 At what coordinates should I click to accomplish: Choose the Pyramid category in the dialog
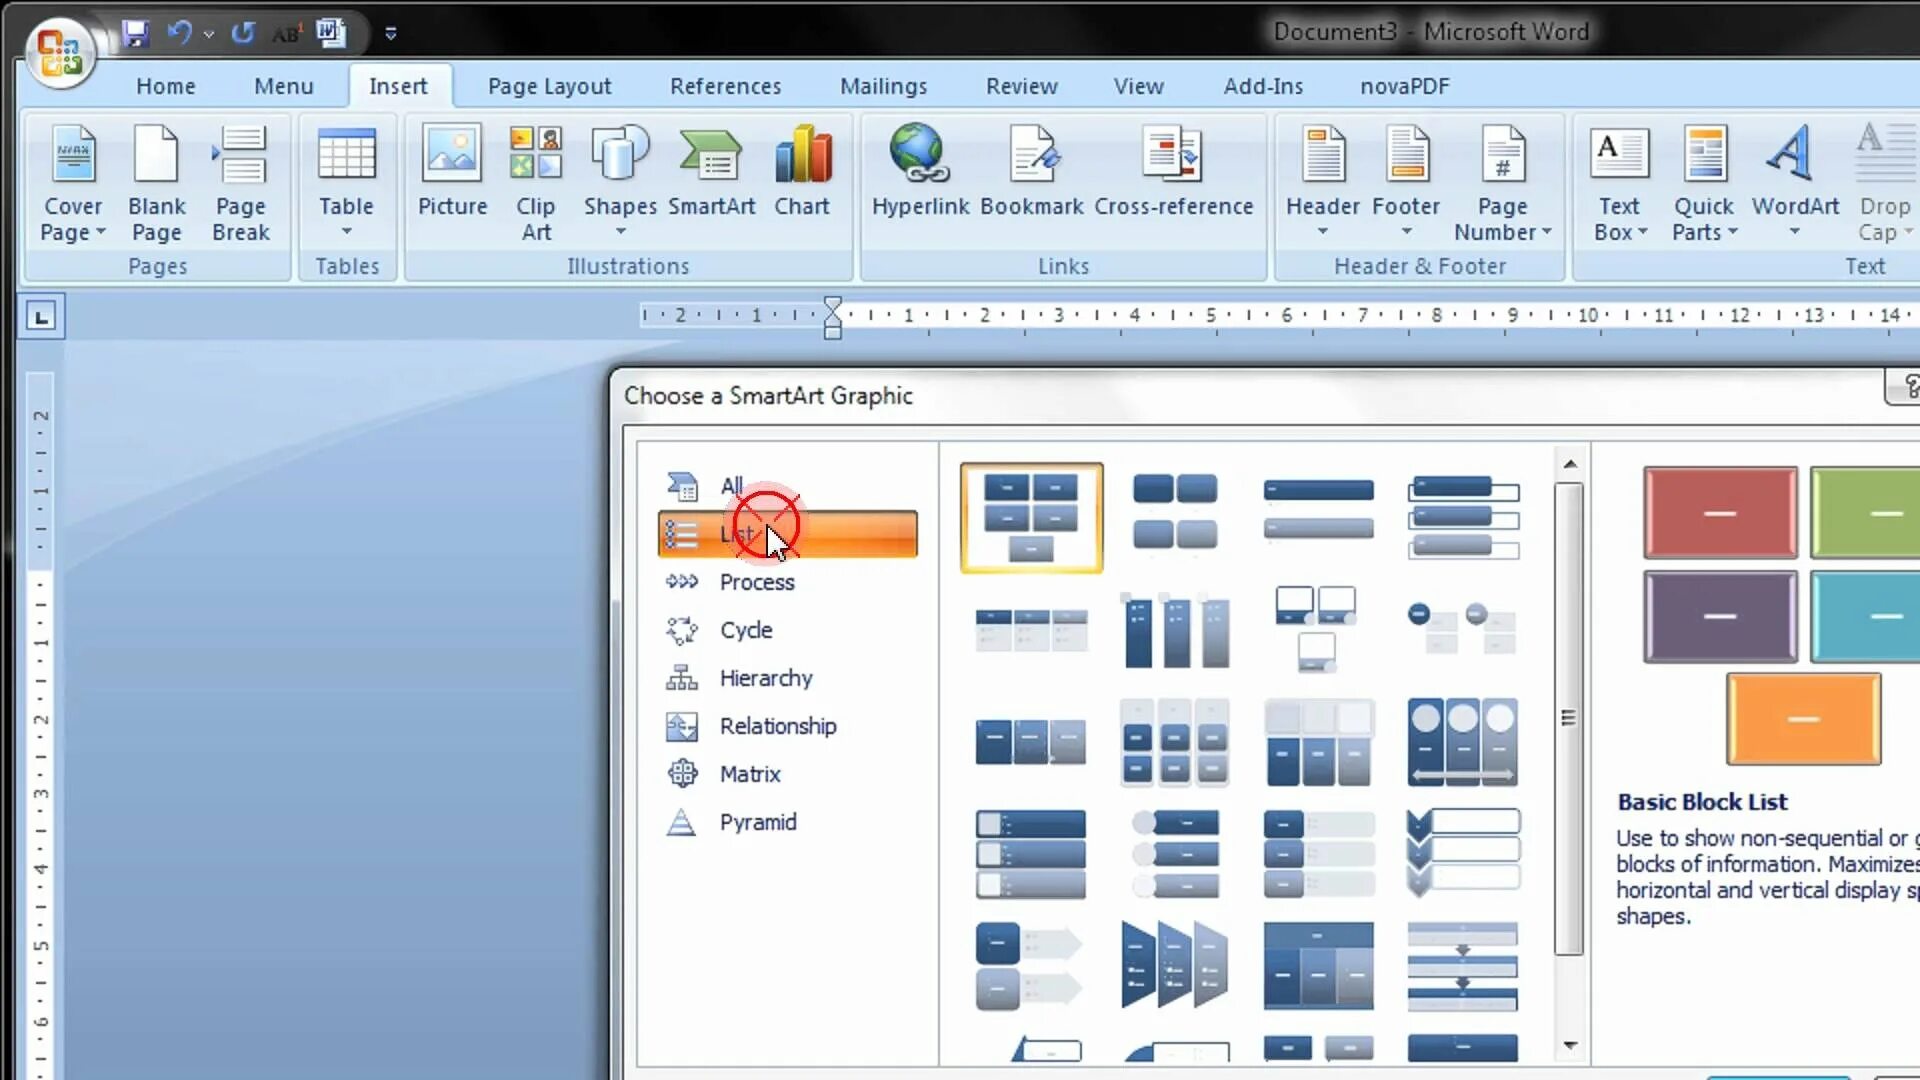point(757,822)
